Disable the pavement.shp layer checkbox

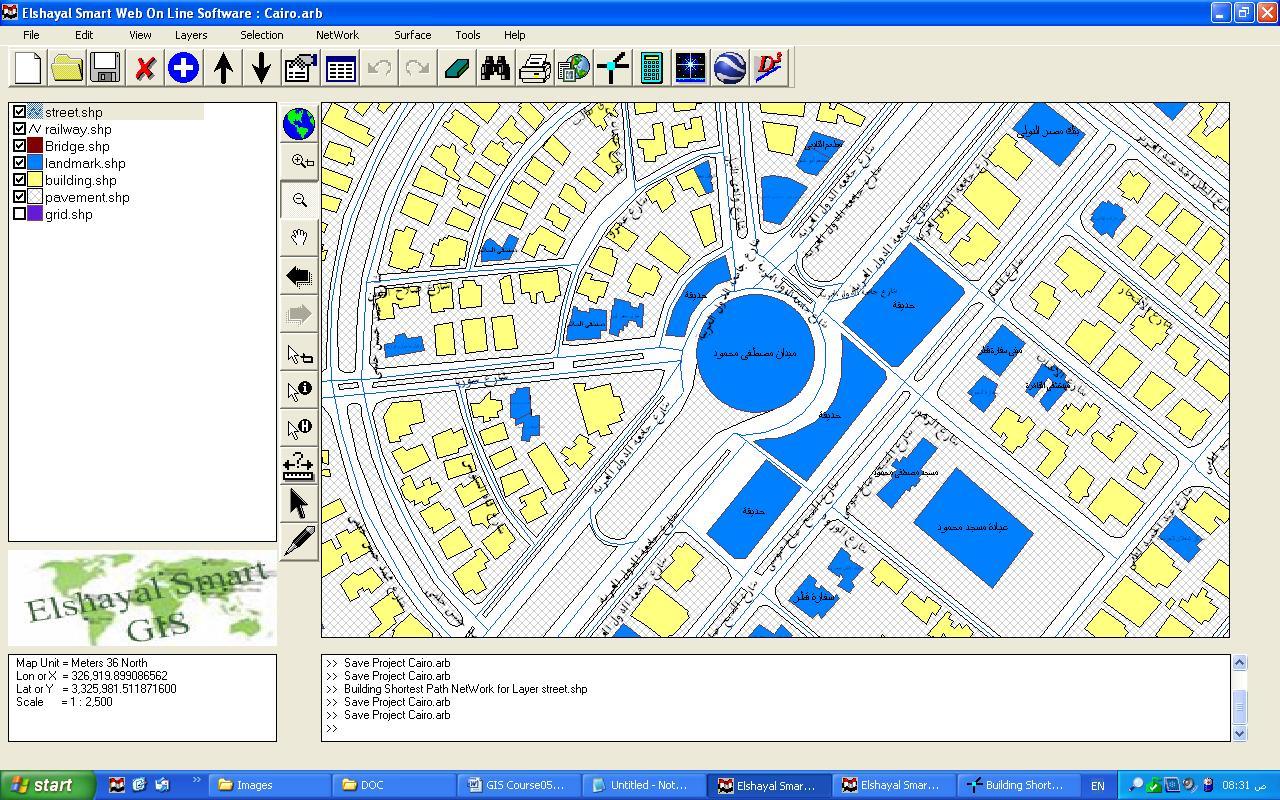pos(19,197)
